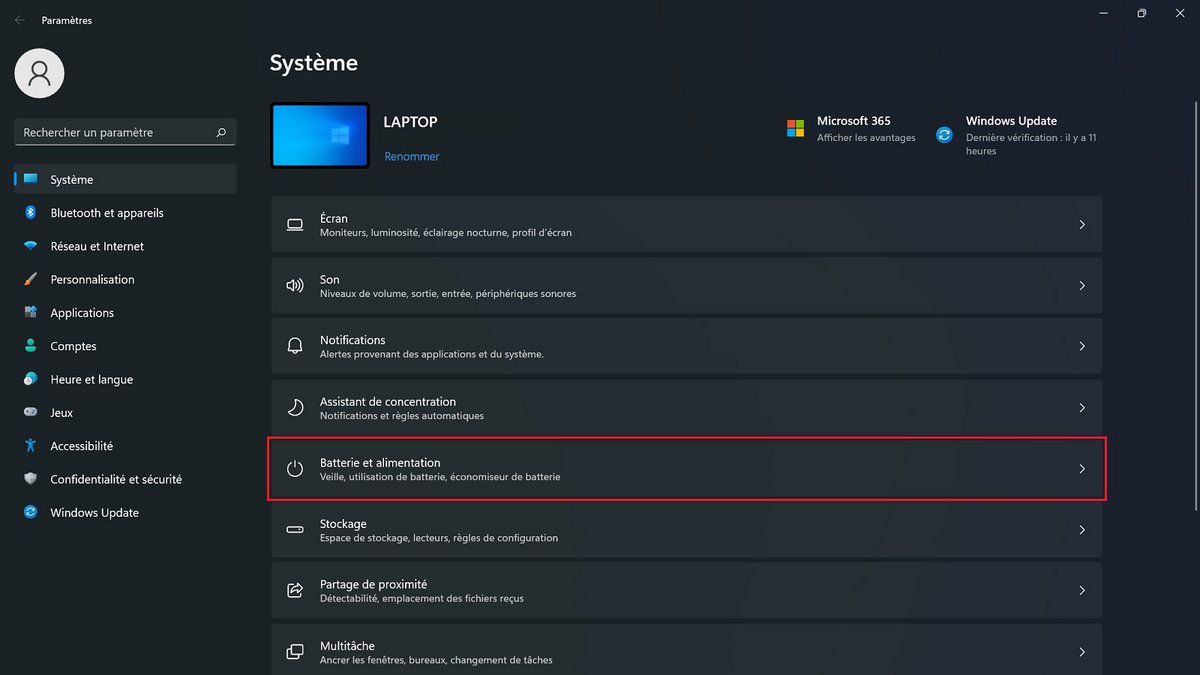Click the Système monitor icon in sidebar
This screenshot has width=1200, height=675.
(x=30, y=180)
